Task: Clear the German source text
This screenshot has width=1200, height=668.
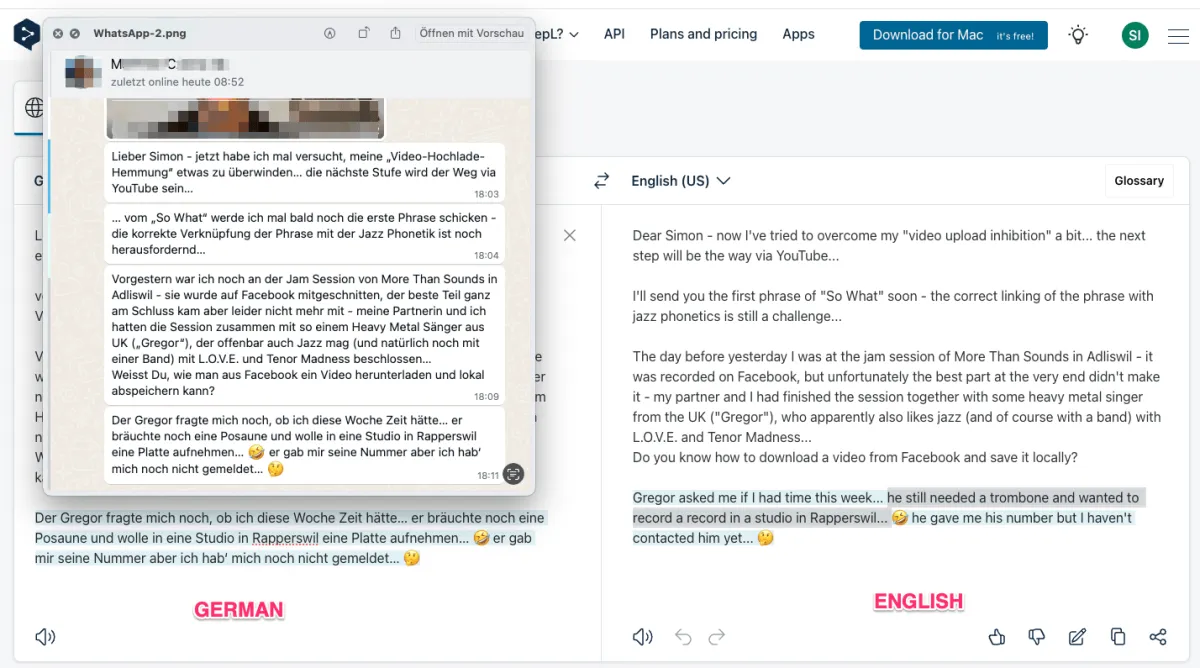Action: [569, 236]
